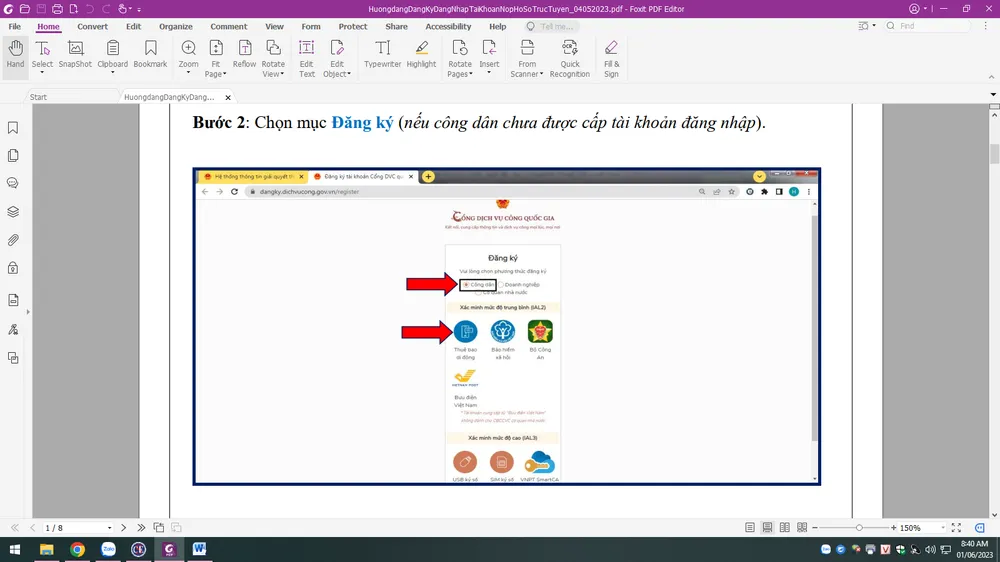
Task: Switch to single page view mode
Action: [750, 527]
